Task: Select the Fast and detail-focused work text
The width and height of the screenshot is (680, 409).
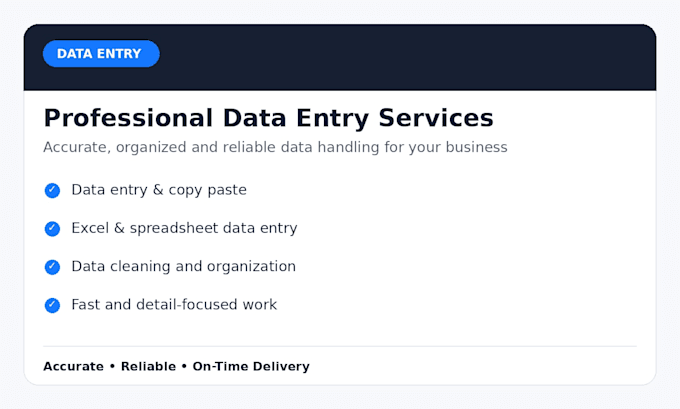Action: 174,304
